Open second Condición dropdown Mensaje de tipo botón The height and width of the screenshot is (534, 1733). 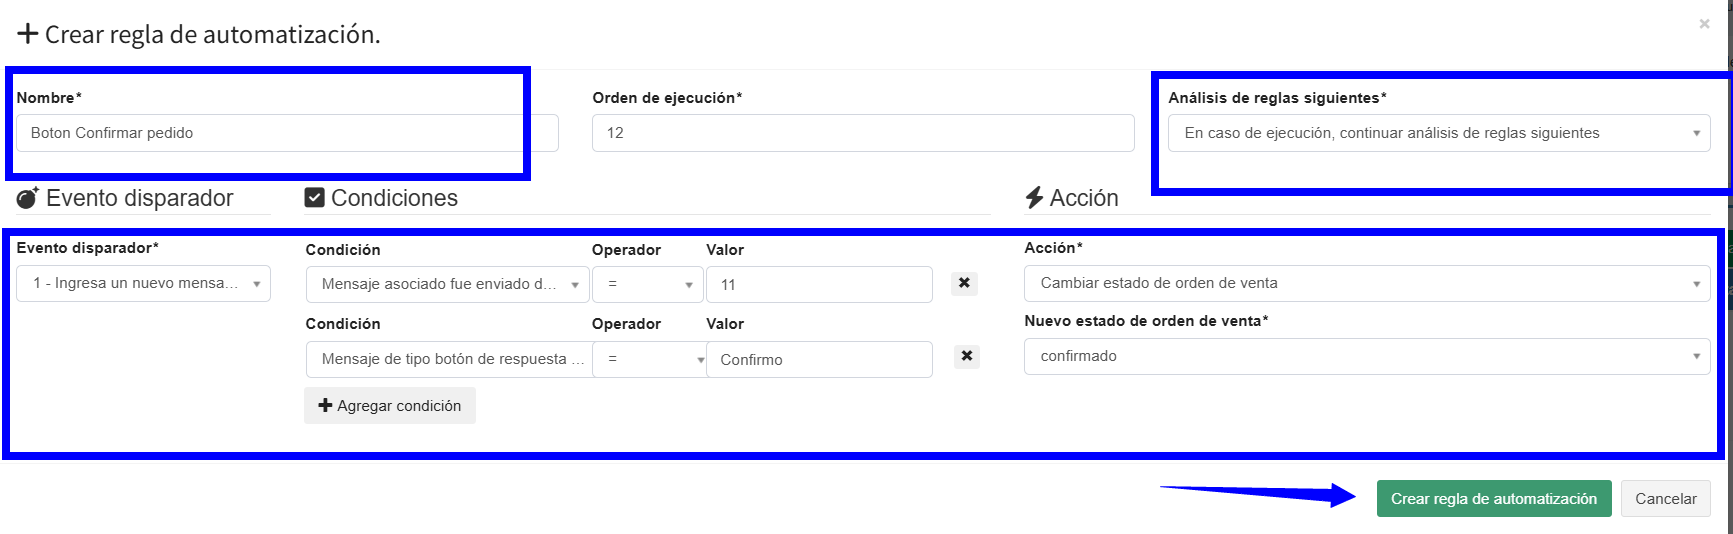(447, 359)
